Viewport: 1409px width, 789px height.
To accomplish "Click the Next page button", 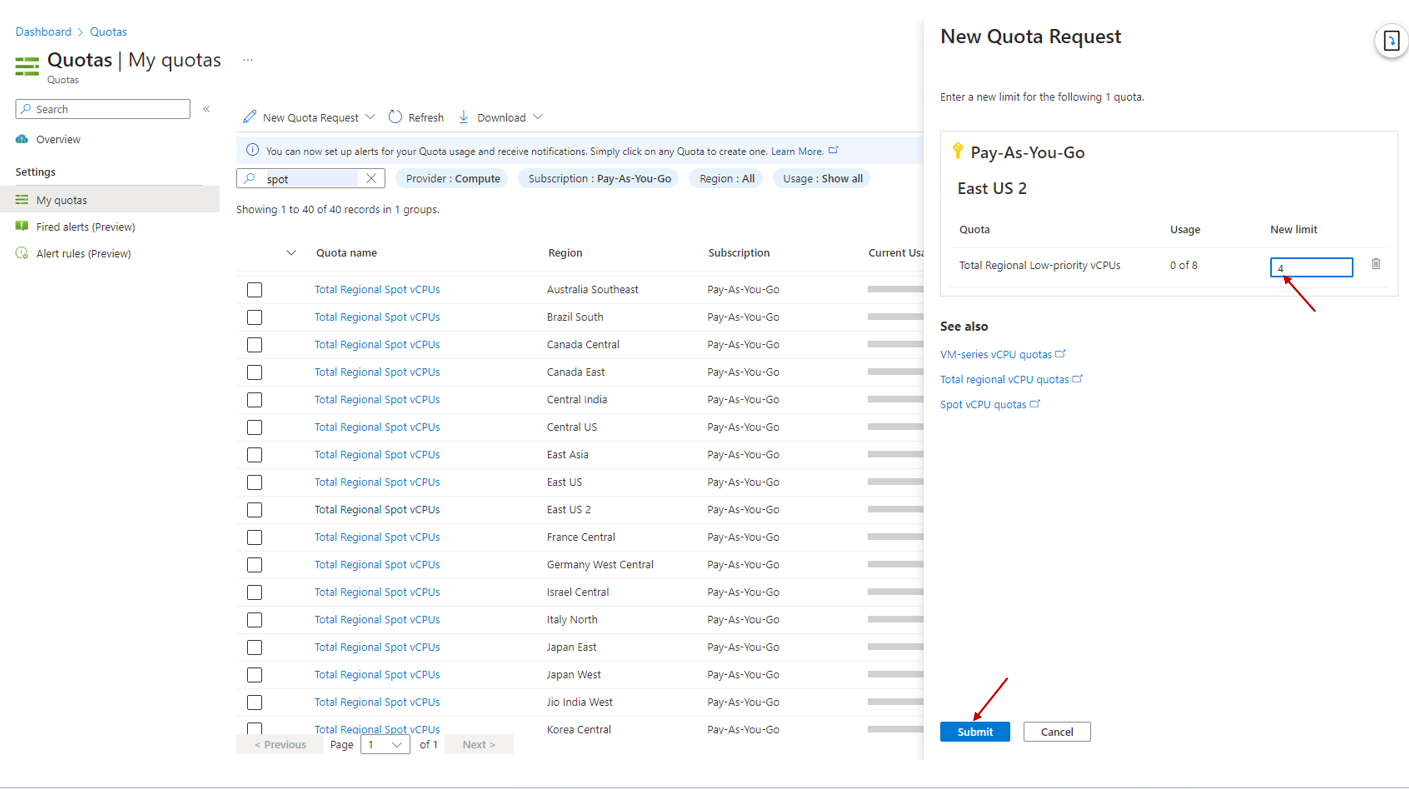I will pos(479,744).
